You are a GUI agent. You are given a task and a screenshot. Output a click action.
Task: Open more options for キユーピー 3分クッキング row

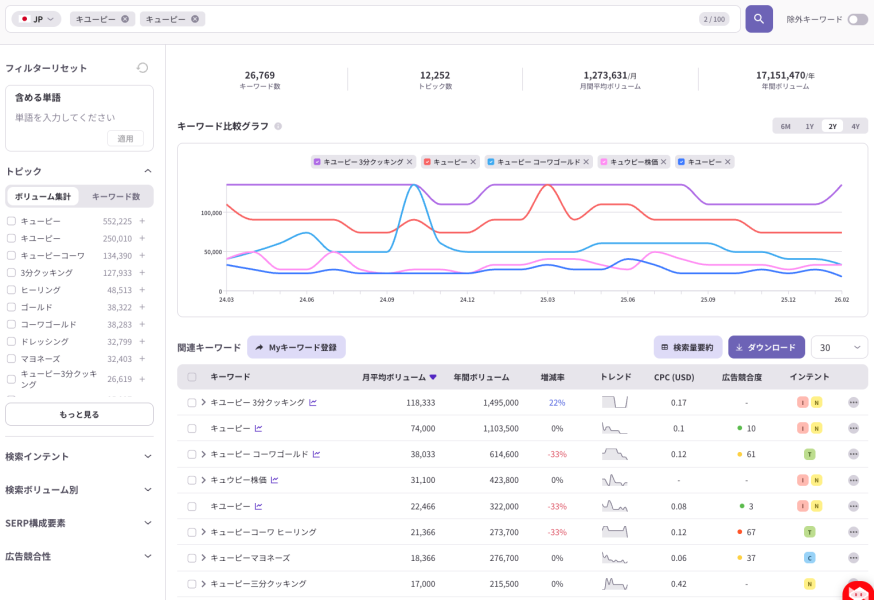(x=853, y=402)
